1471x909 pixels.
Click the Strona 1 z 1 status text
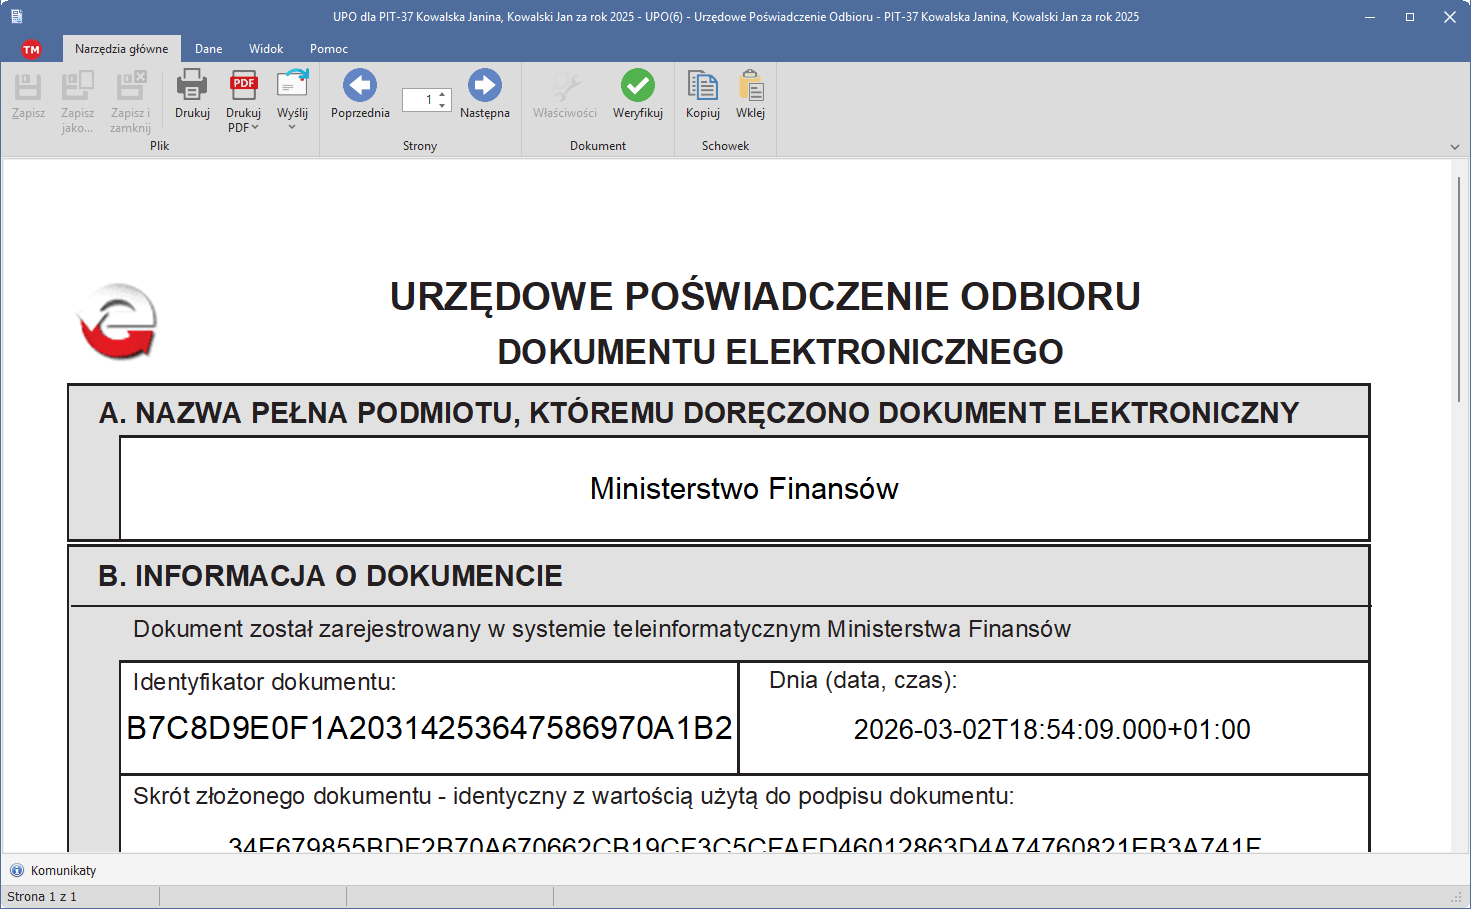coord(42,896)
